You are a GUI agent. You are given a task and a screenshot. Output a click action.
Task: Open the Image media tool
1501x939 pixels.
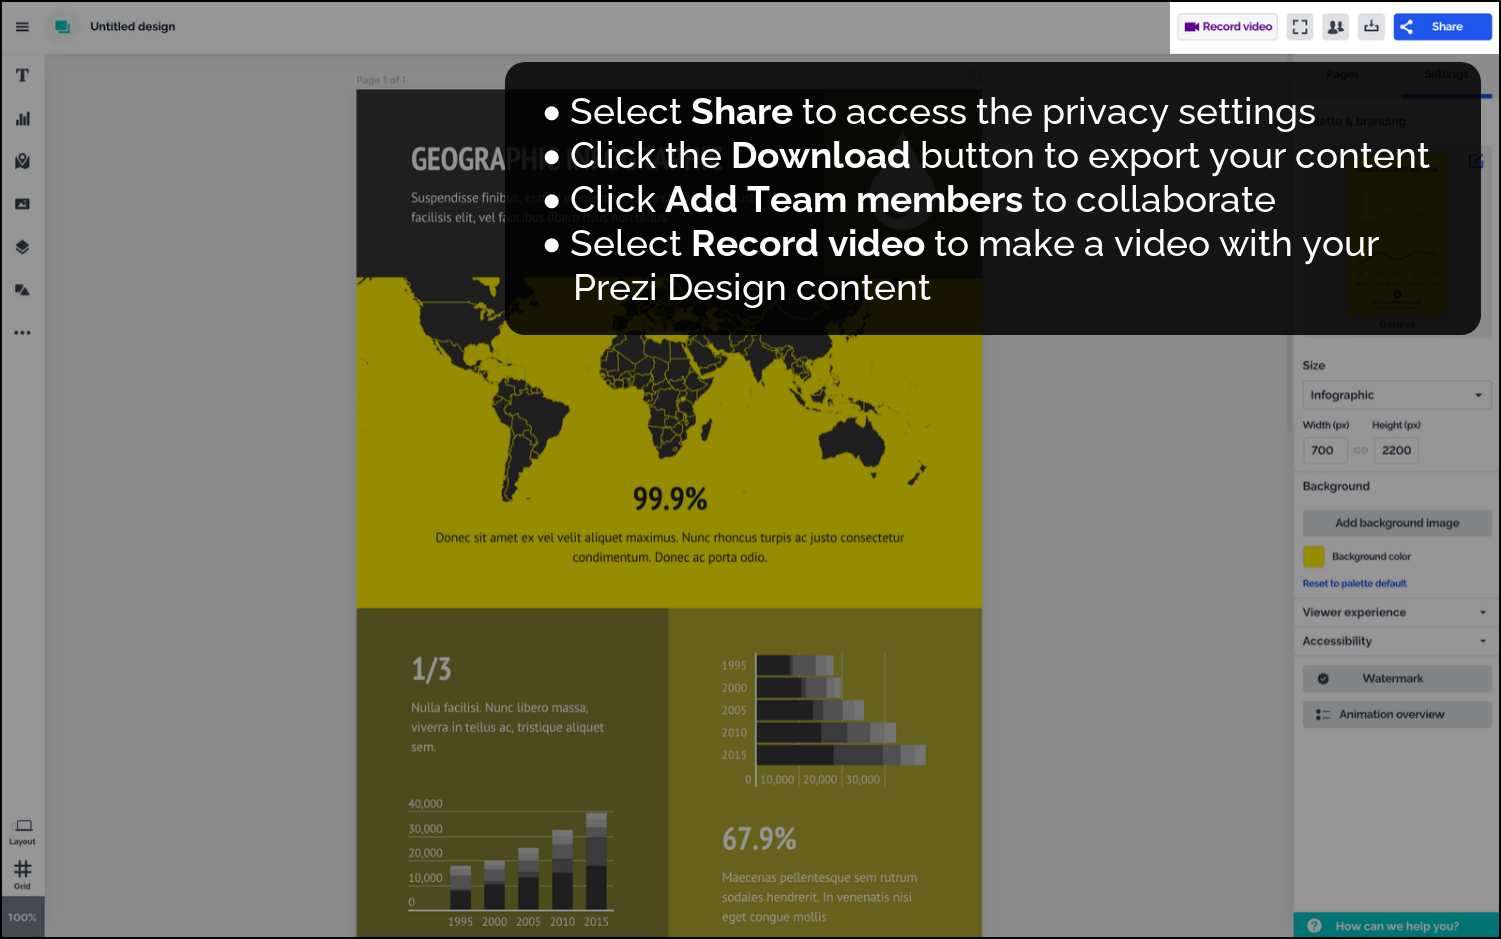point(22,204)
